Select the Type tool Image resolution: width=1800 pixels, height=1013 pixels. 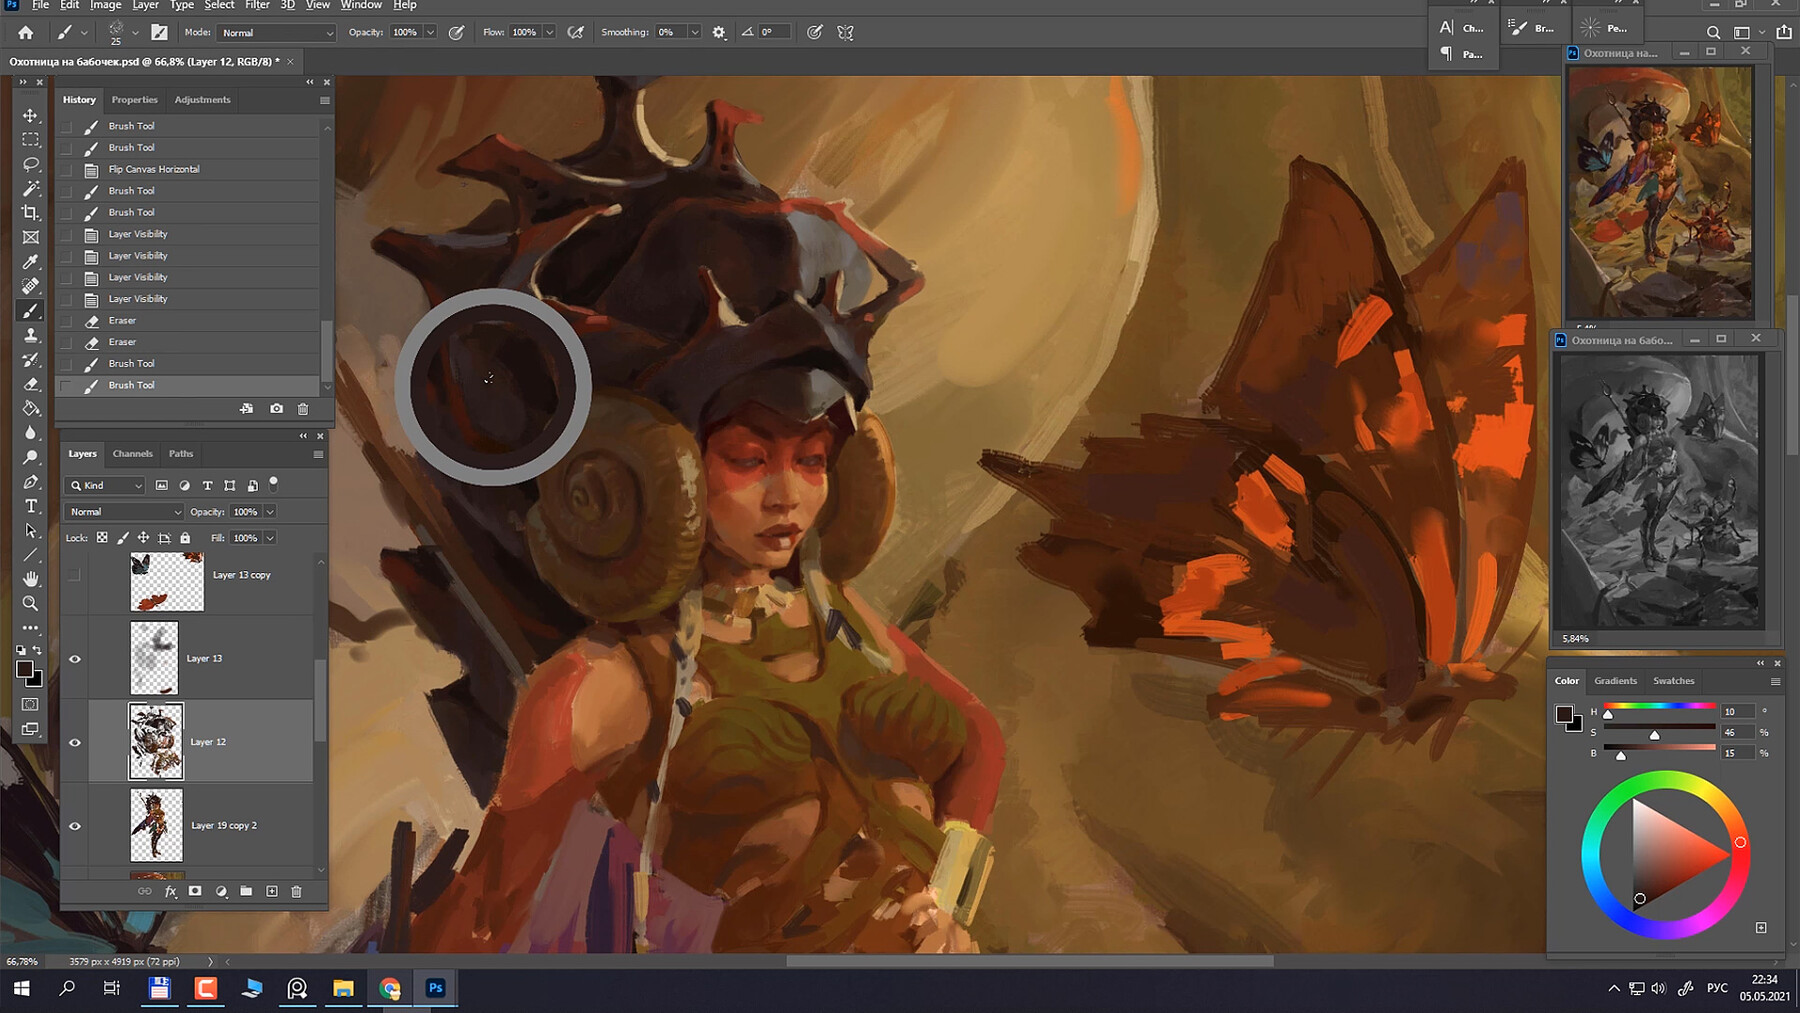click(30, 506)
